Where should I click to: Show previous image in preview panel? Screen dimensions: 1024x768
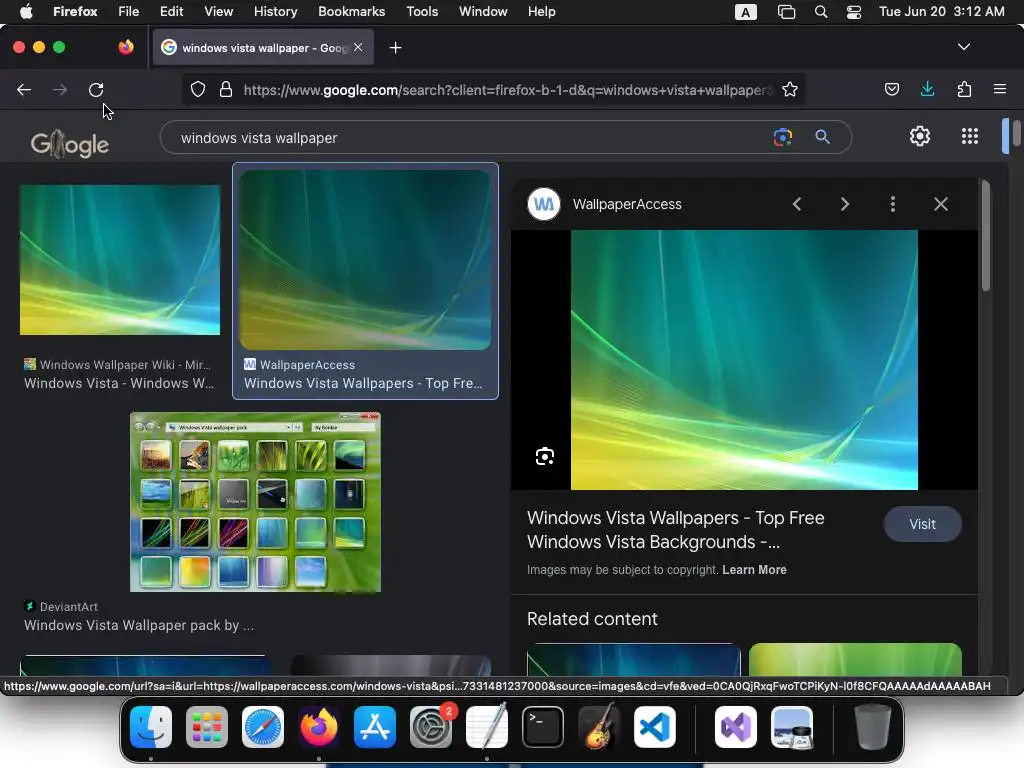tap(797, 204)
